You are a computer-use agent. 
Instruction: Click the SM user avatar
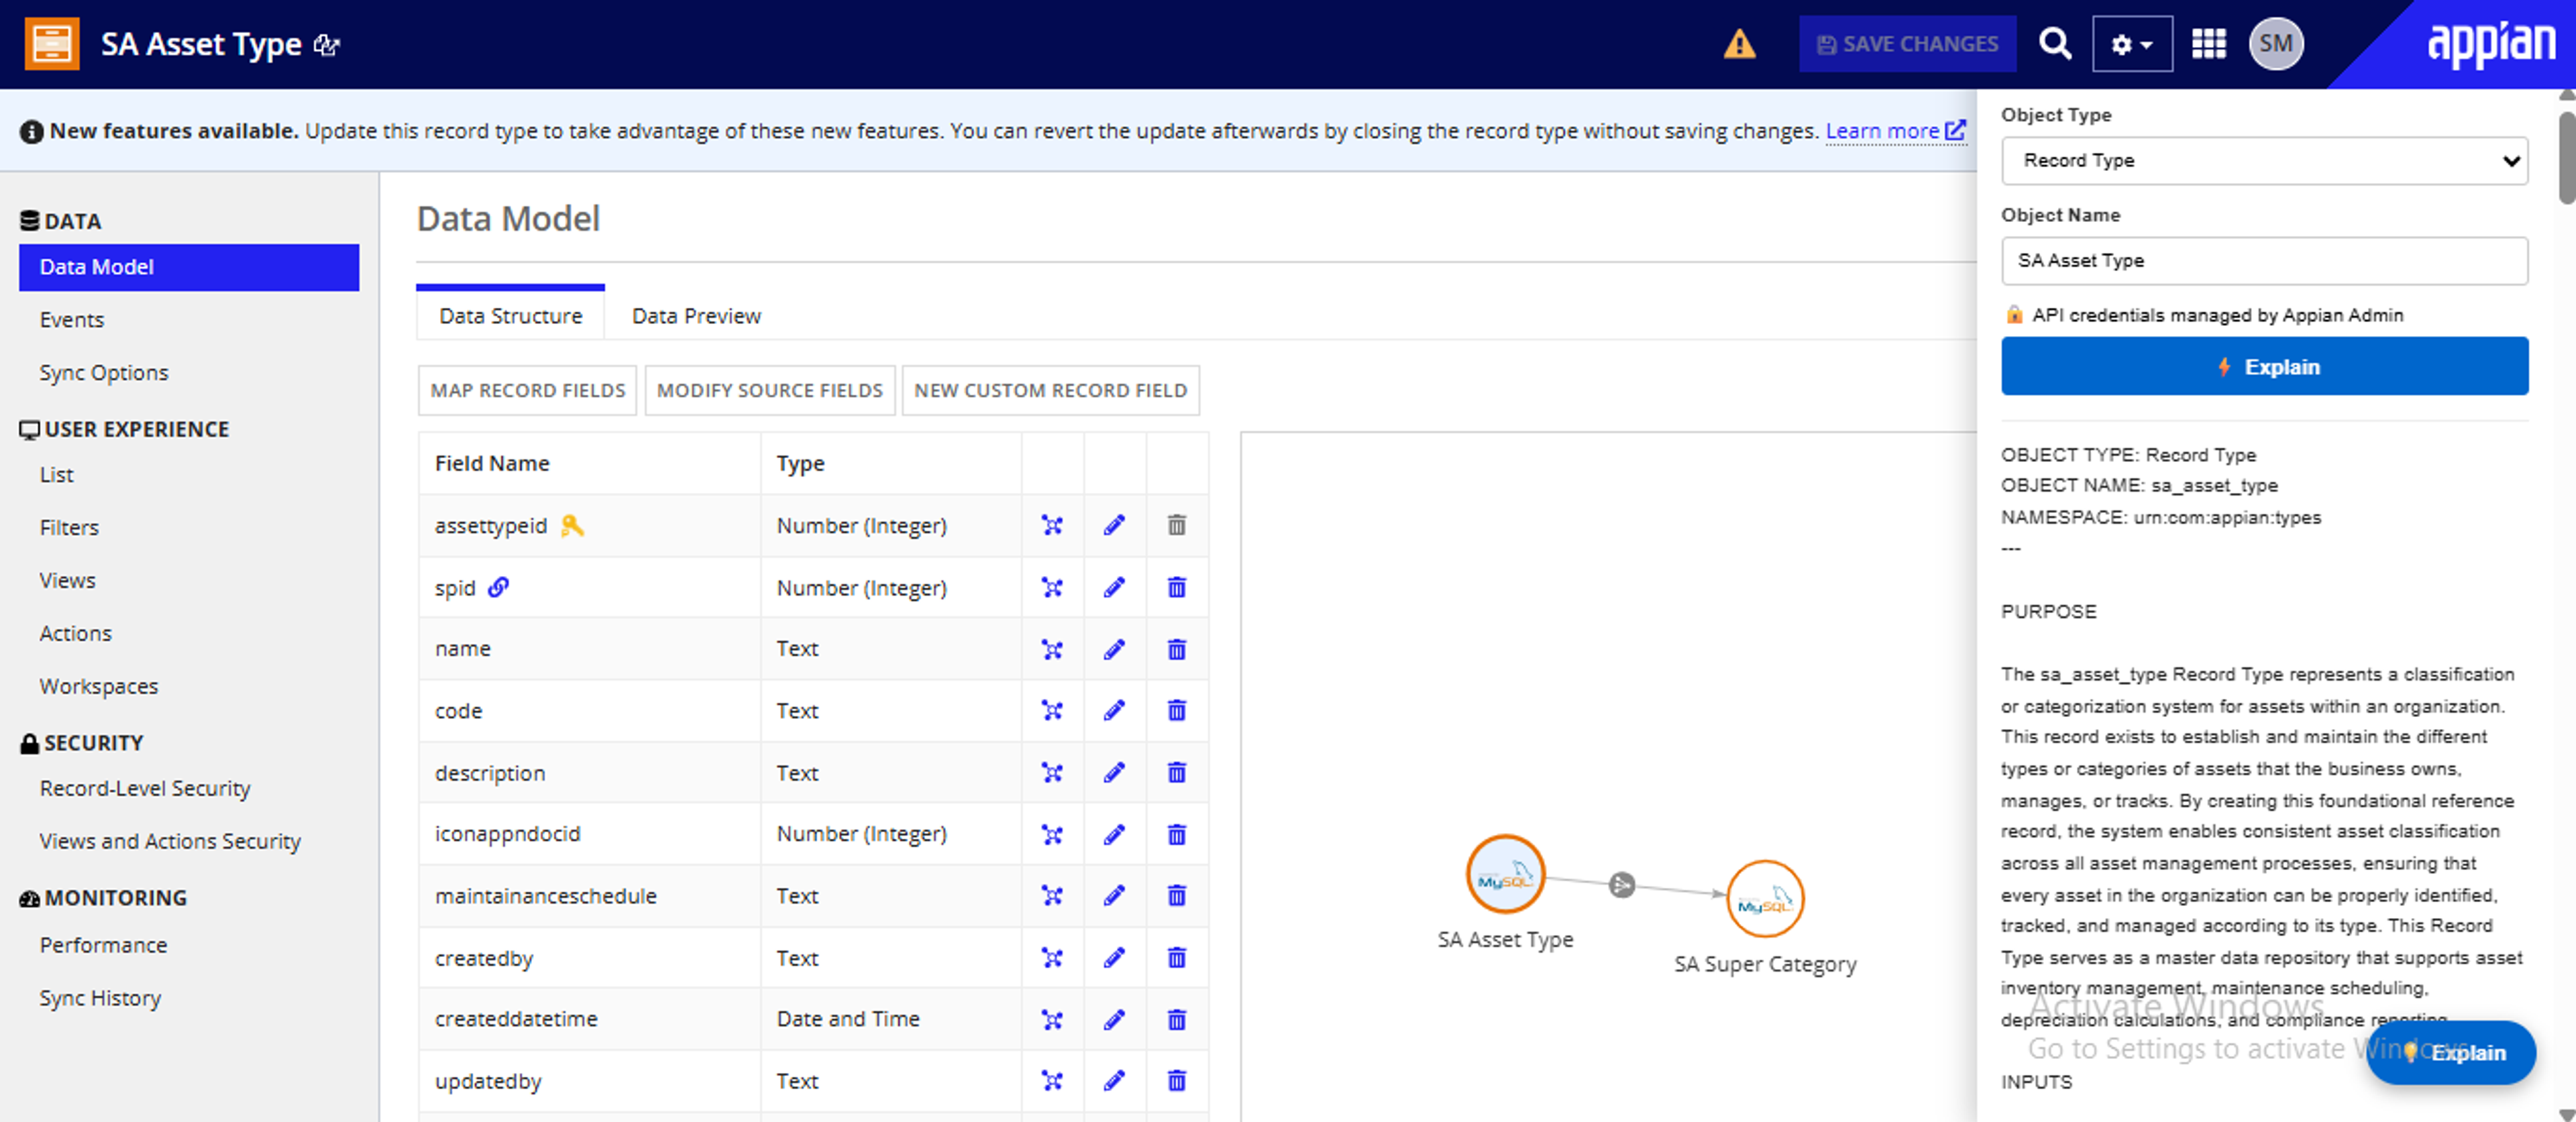[x=2276, y=44]
